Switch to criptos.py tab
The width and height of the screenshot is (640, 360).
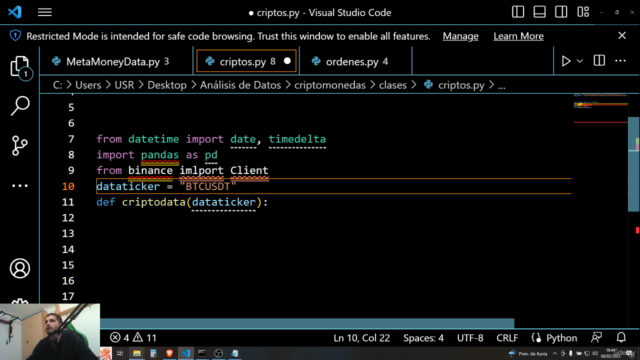246,62
